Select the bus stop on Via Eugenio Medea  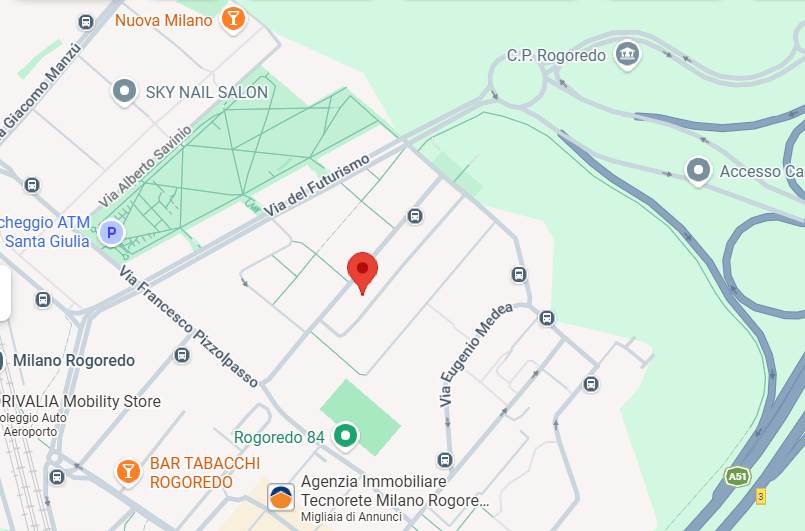547,318
